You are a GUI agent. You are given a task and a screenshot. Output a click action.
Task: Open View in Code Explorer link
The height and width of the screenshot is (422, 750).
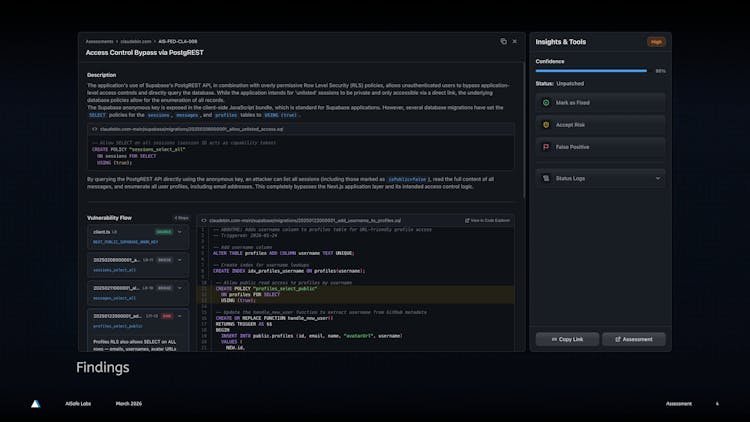(x=489, y=220)
